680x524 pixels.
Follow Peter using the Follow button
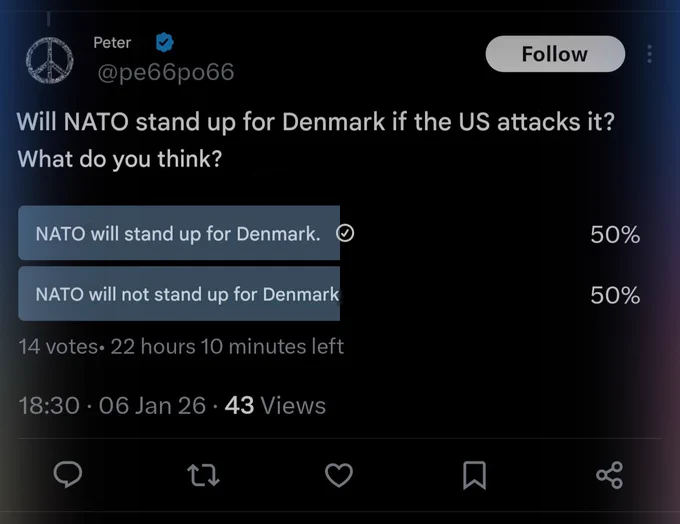(555, 54)
